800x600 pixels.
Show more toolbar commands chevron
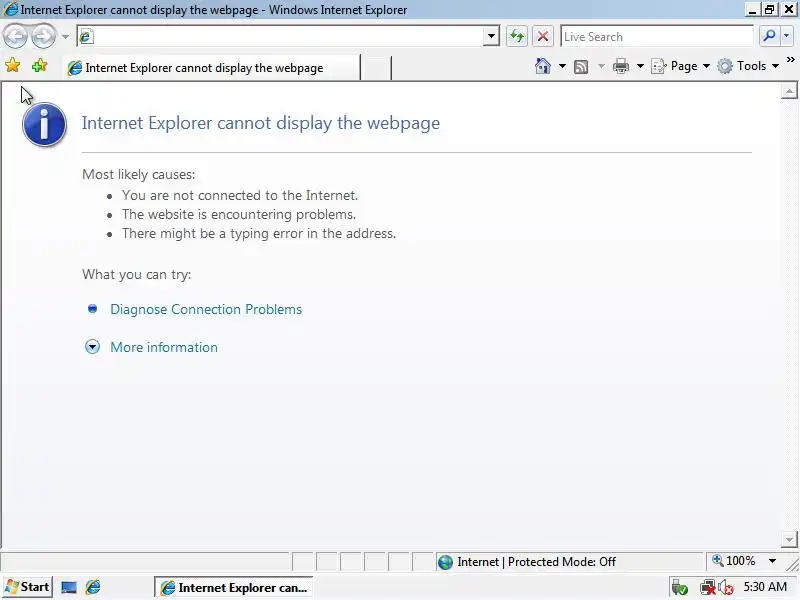[x=791, y=60]
